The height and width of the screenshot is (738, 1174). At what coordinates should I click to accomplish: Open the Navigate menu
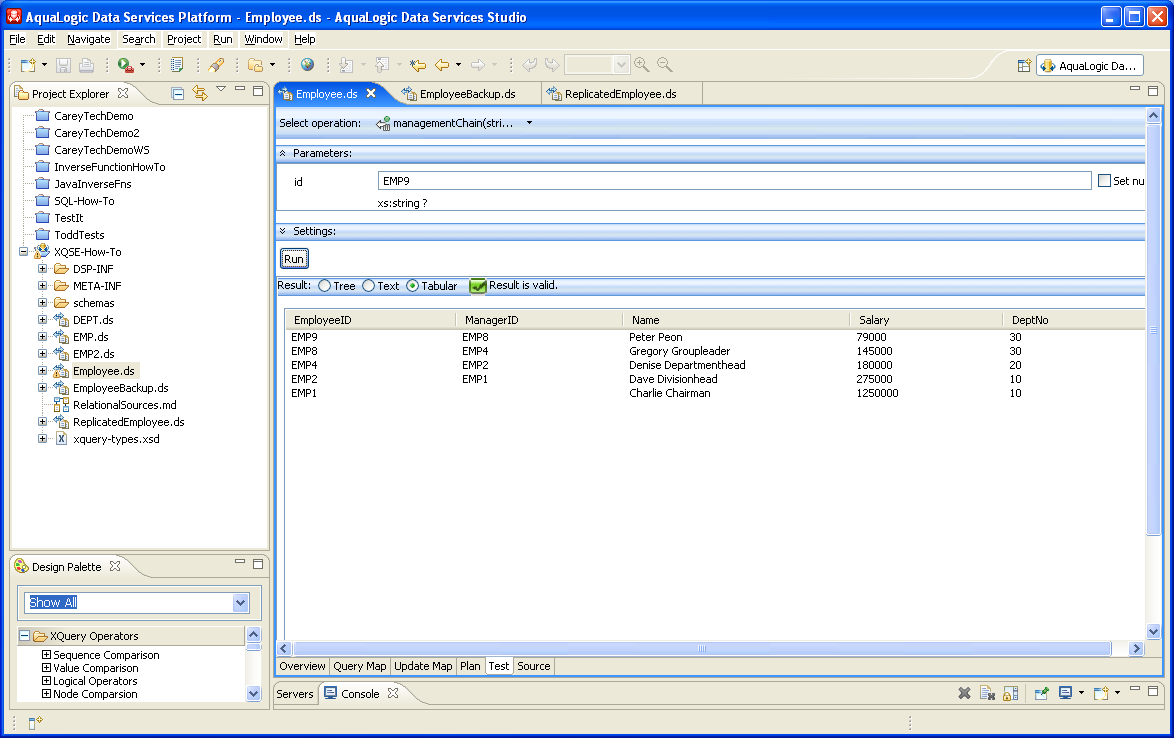pyautogui.click(x=89, y=39)
